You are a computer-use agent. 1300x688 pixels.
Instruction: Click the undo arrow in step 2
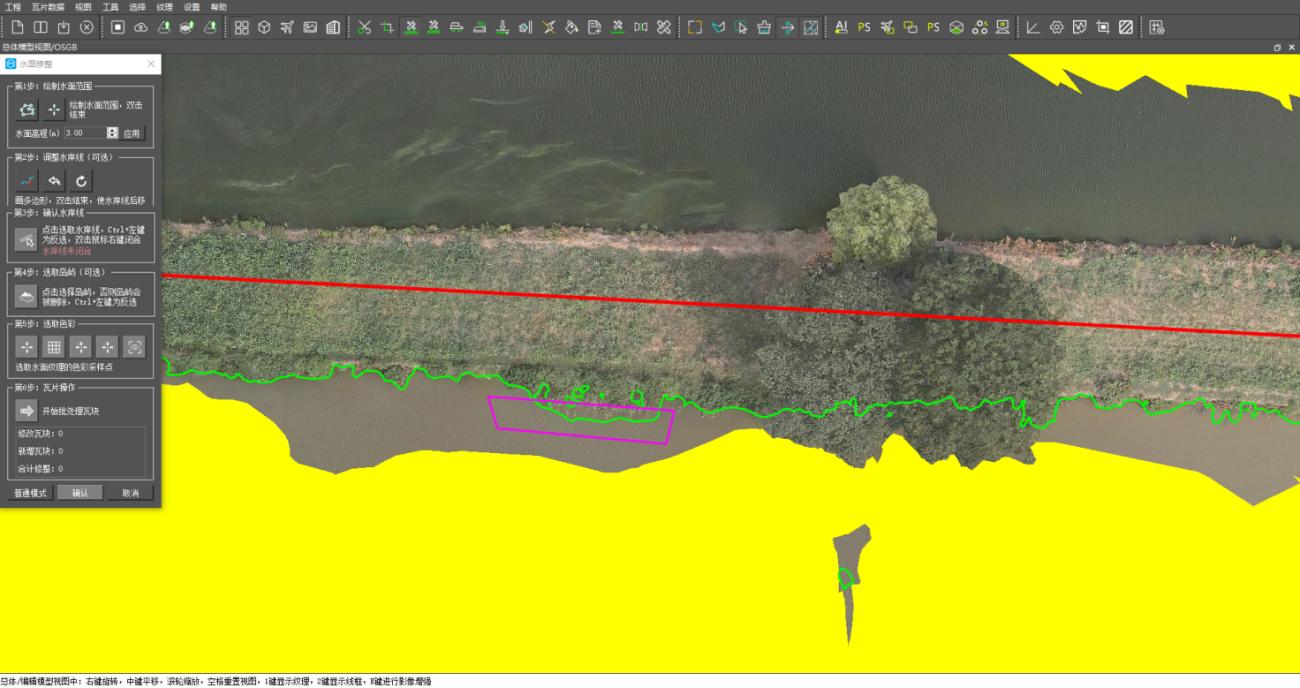54,181
